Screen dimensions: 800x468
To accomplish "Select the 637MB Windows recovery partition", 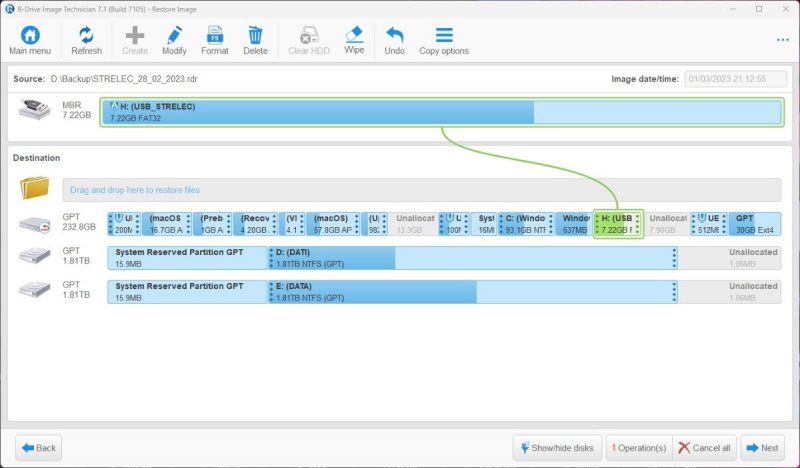I will tap(574, 224).
